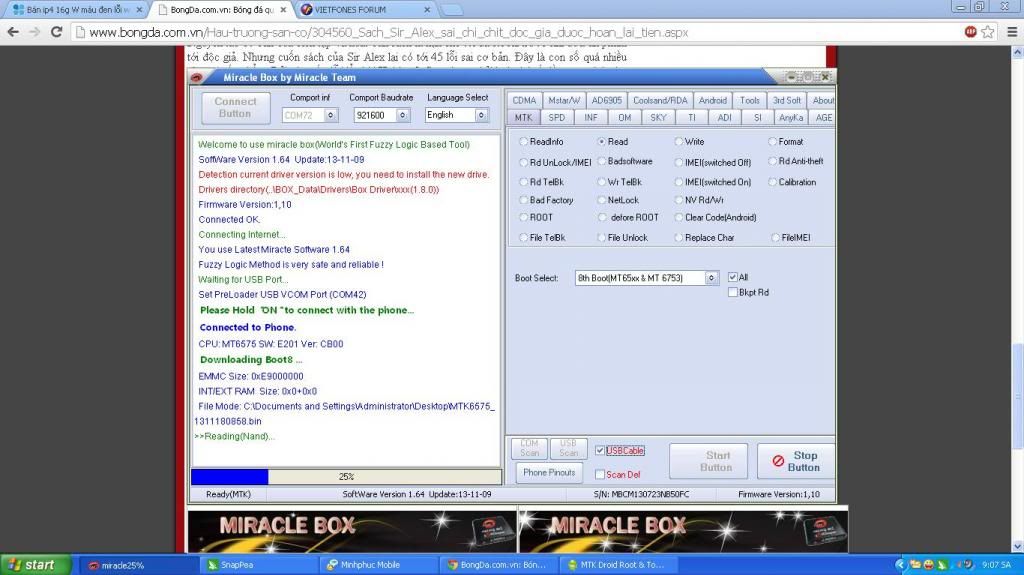Click the Connect Button
This screenshot has width=1024, height=575.
pyautogui.click(x=235, y=108)
